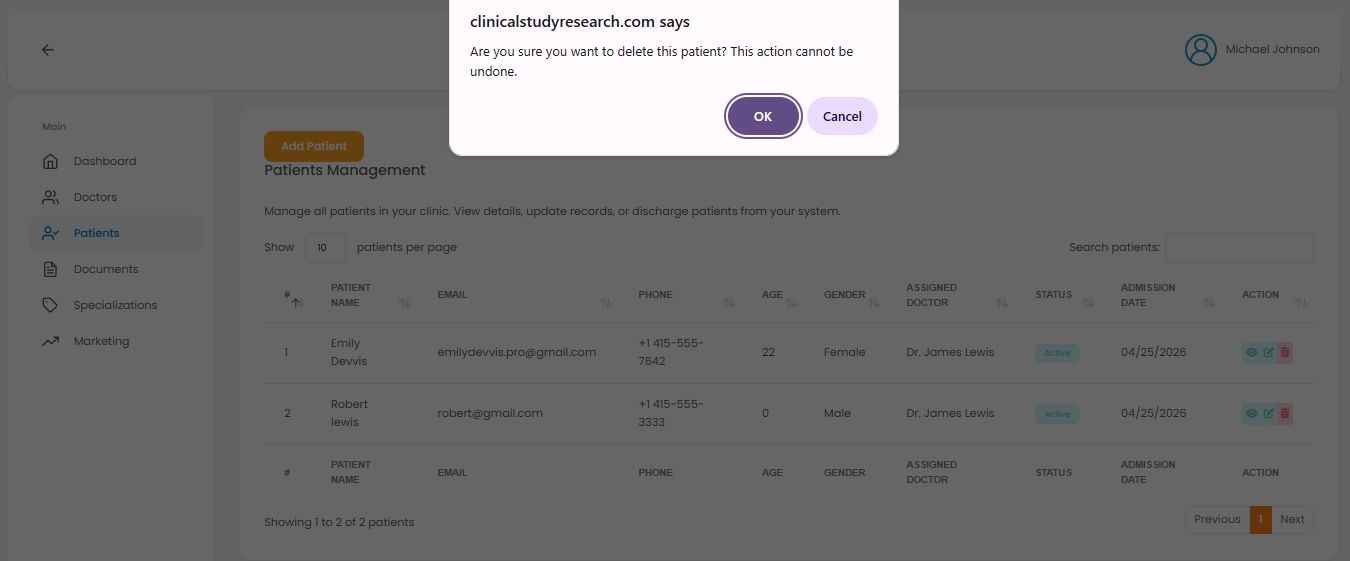The image size is (1350, 561).
Task: Click the age value 22
Action: tap(768, 352)
